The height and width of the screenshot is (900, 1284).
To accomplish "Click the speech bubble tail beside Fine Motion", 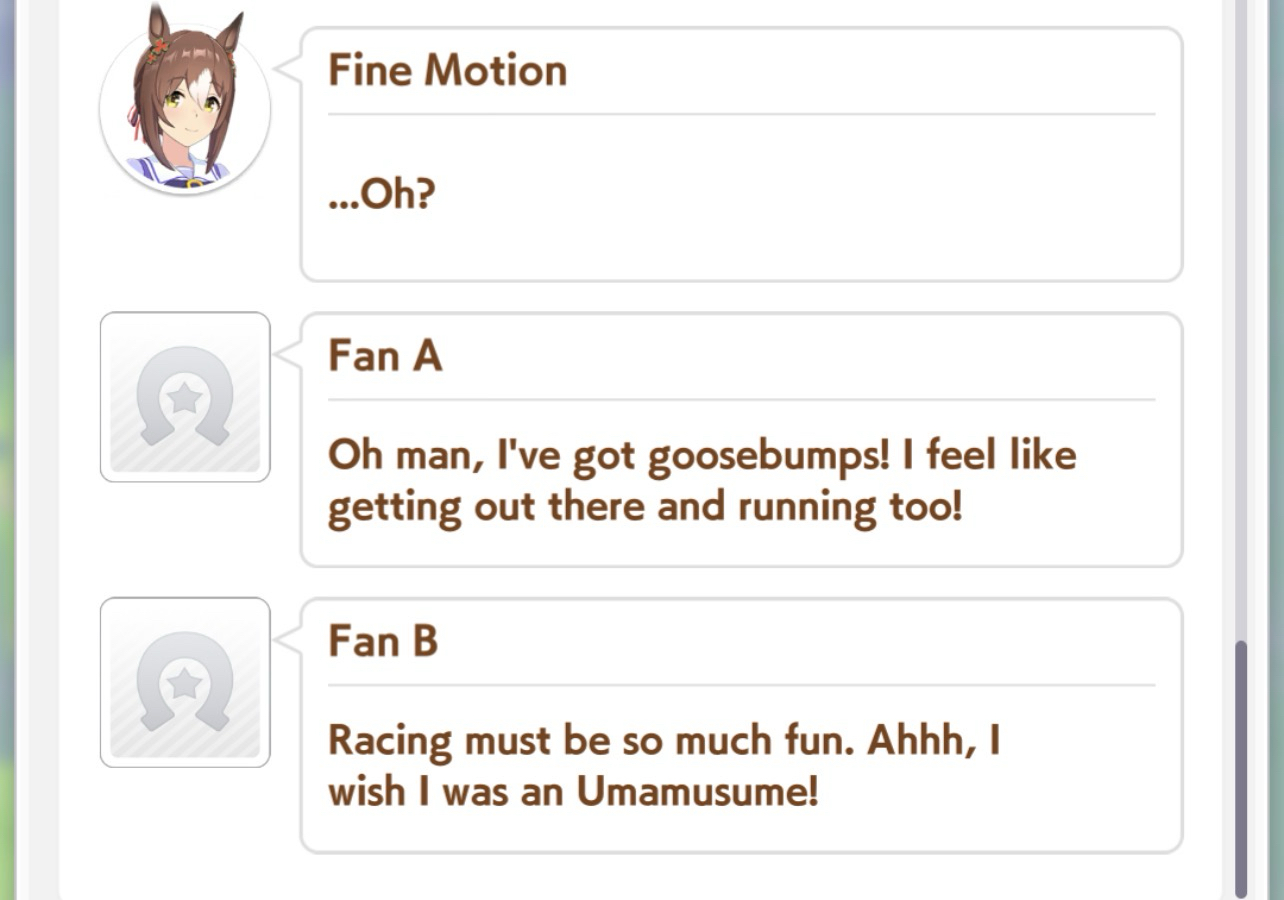I will coord(288,68).
